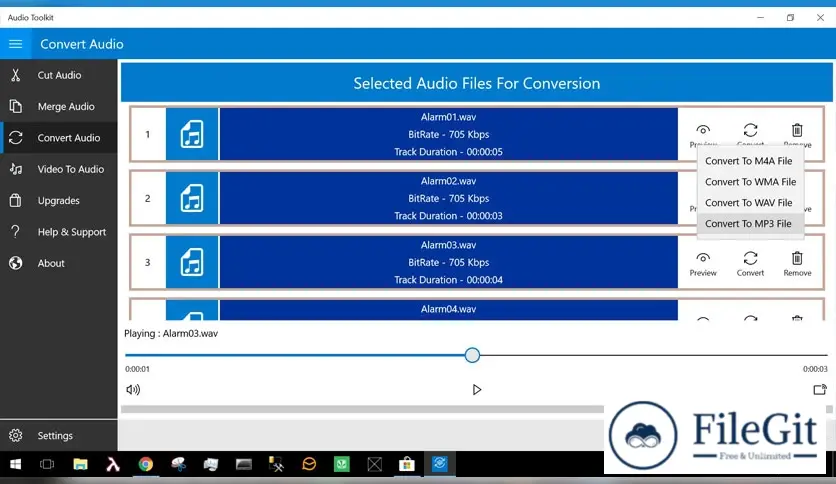
Task: Click the Alarm02.wav music file thumbnail
Action: pyautogui.click(x=192, y=198)
